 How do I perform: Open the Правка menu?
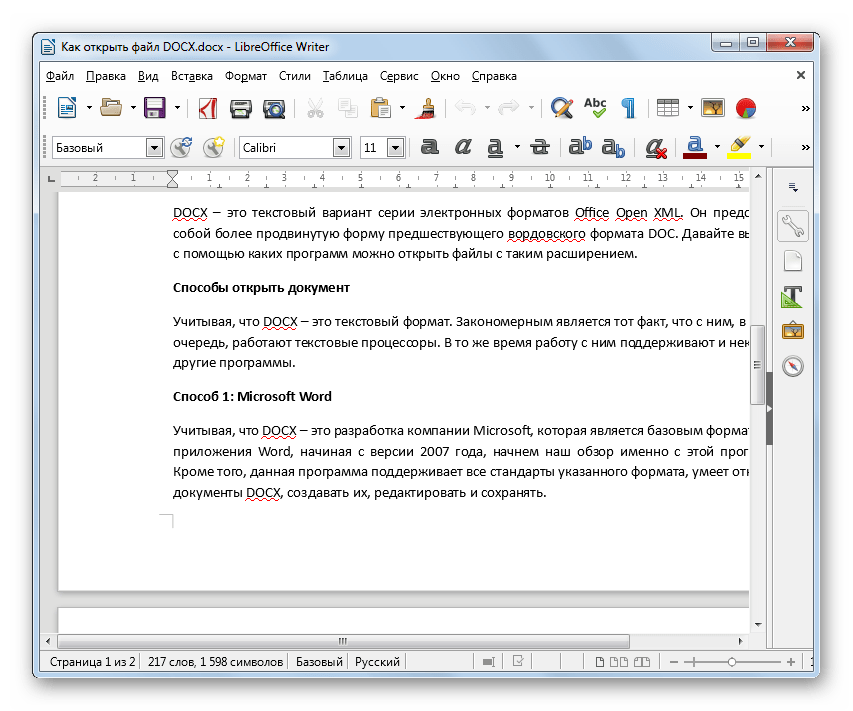click(106, 76)
